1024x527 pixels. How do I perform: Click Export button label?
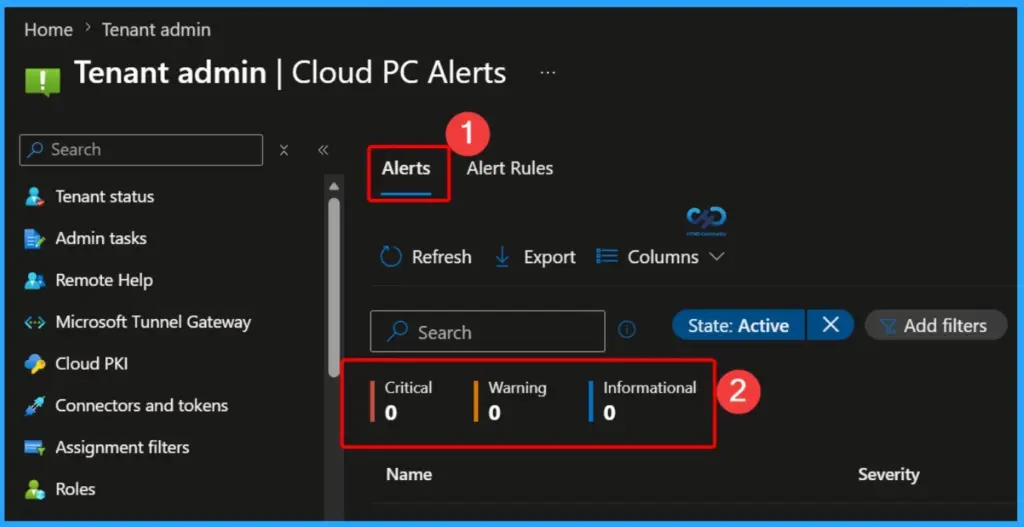(549, 257)
